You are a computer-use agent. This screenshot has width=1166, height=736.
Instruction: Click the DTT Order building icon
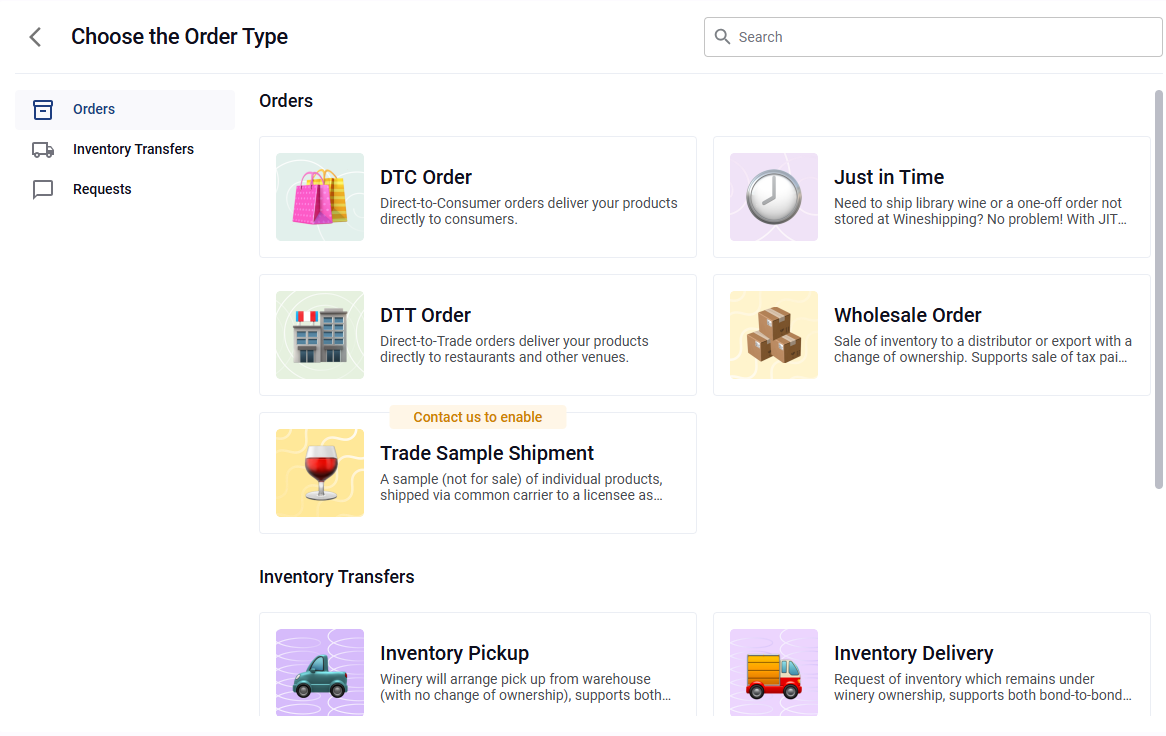[x=320, y=335]
